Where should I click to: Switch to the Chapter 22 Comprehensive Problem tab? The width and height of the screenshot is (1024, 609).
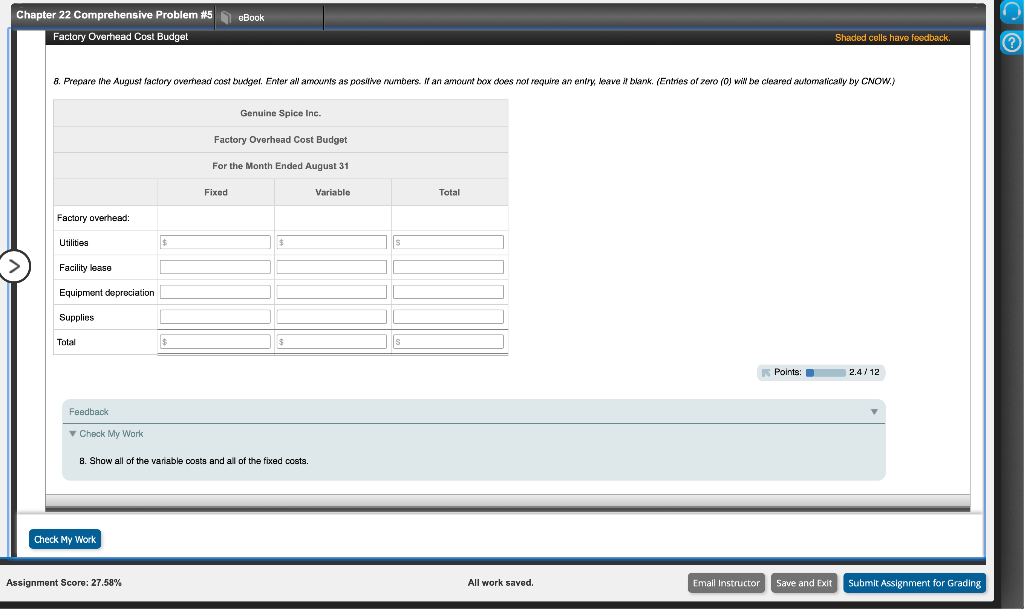(x=110, y=14)
